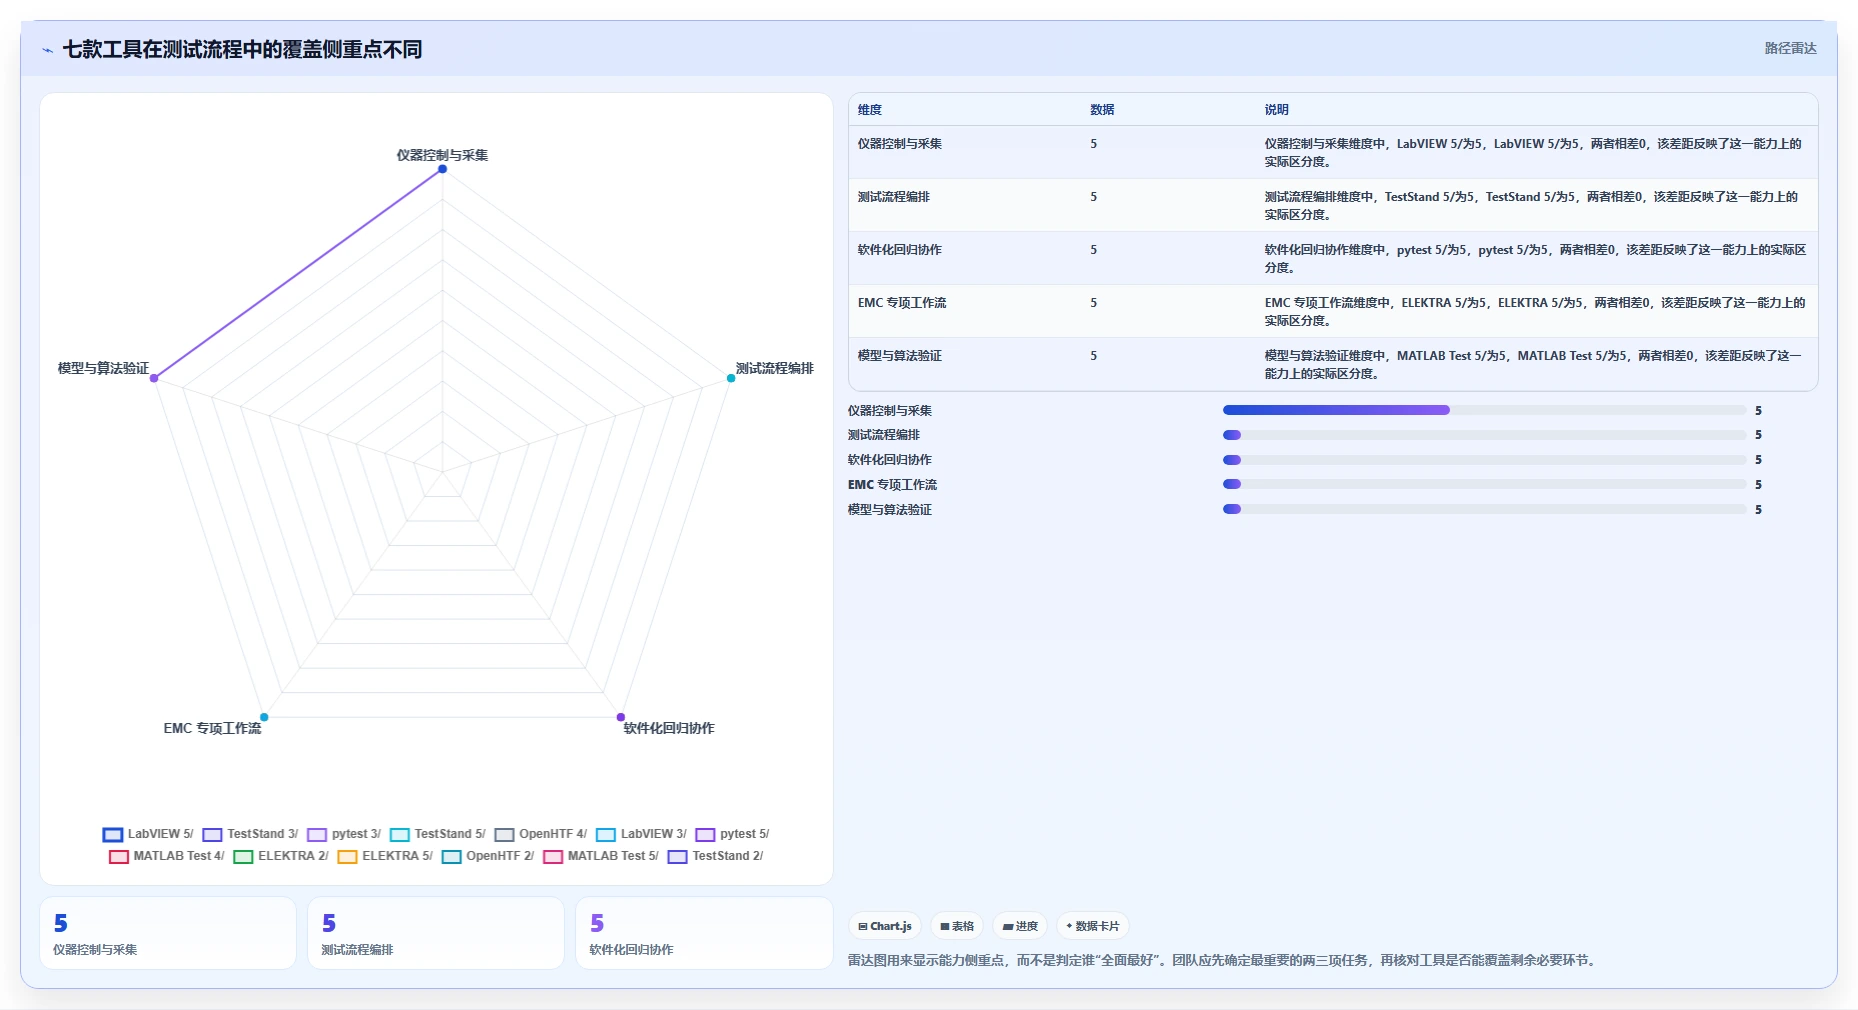The width and height of the screenshot is (1858, 1010).
Task: Click the description mentioning LabVIEW 5/为5
Action: point(1533,153)
